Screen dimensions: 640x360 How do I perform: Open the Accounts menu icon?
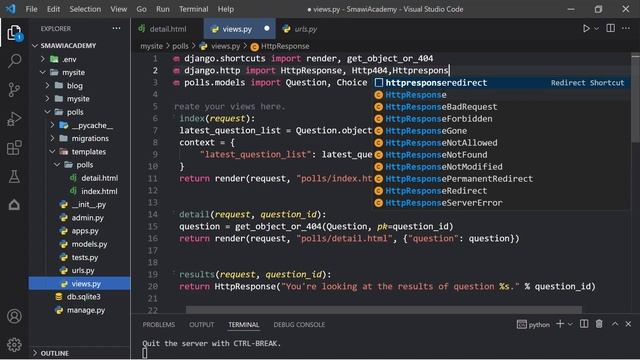pos(14,316)
